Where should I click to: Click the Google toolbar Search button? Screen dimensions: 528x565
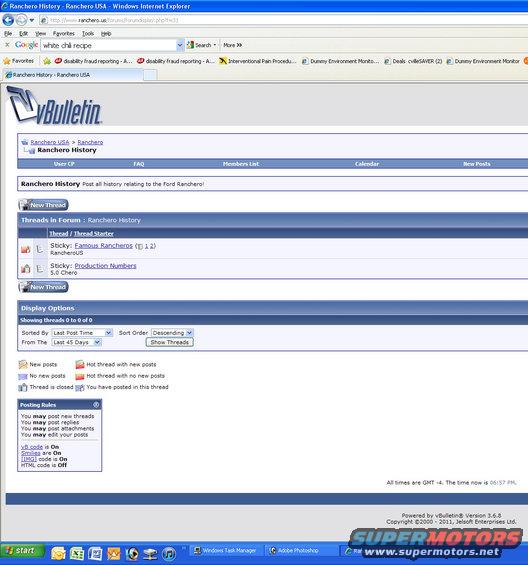[x=201, y=45]
